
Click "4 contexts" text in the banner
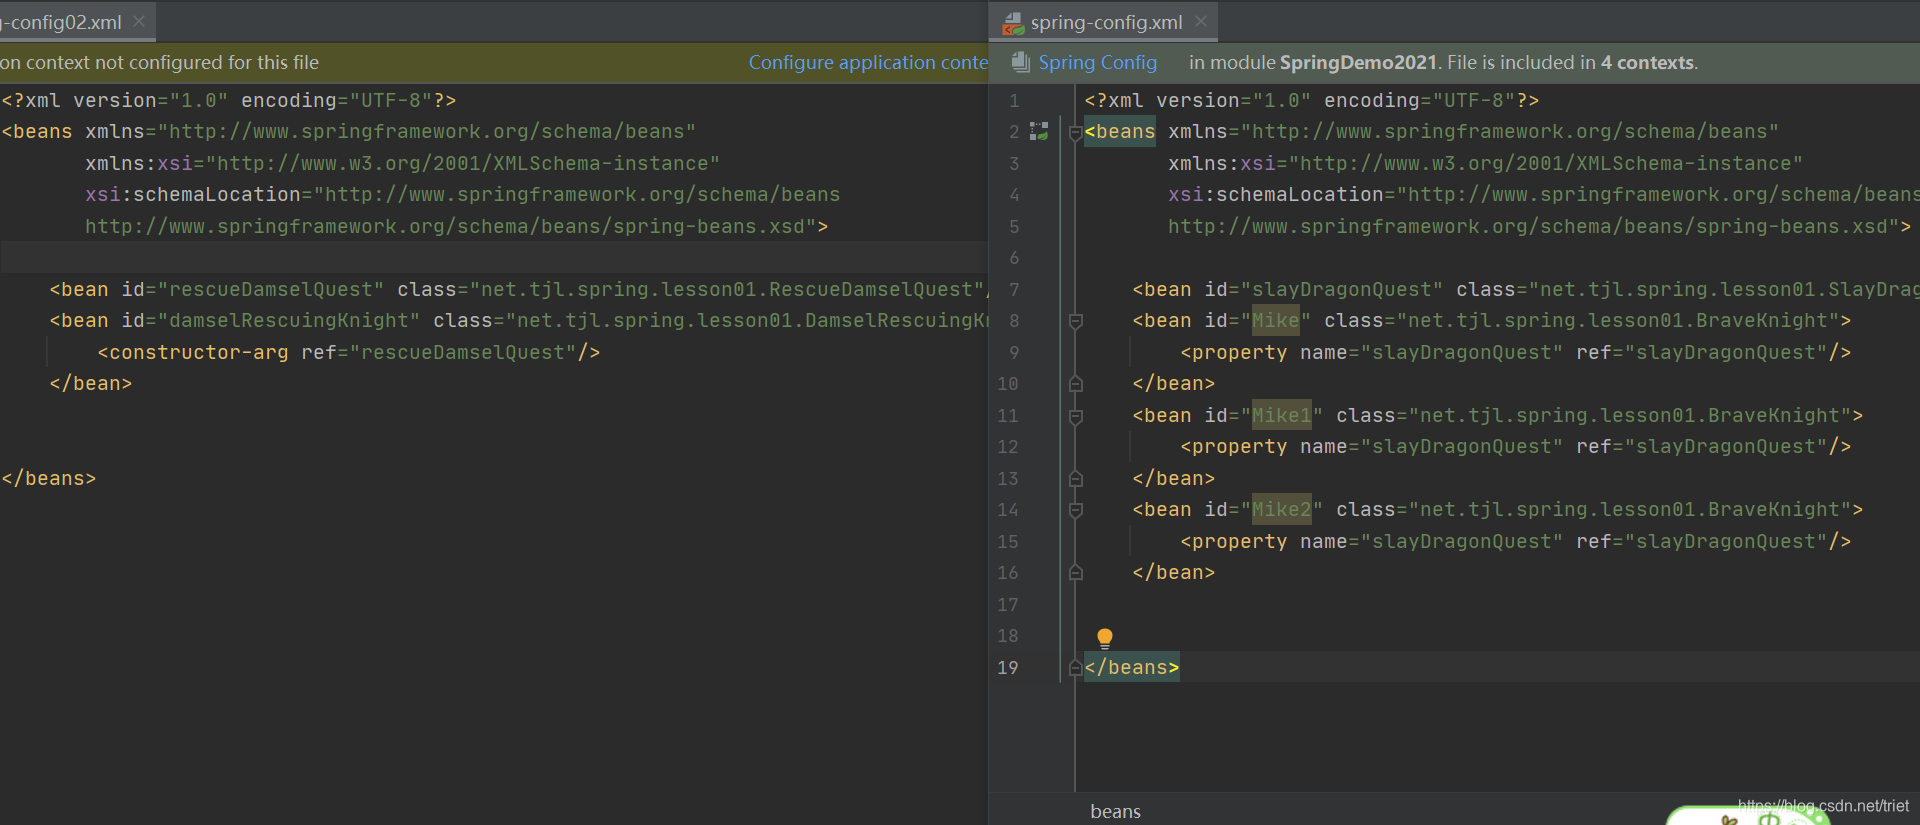[1647, 62]
